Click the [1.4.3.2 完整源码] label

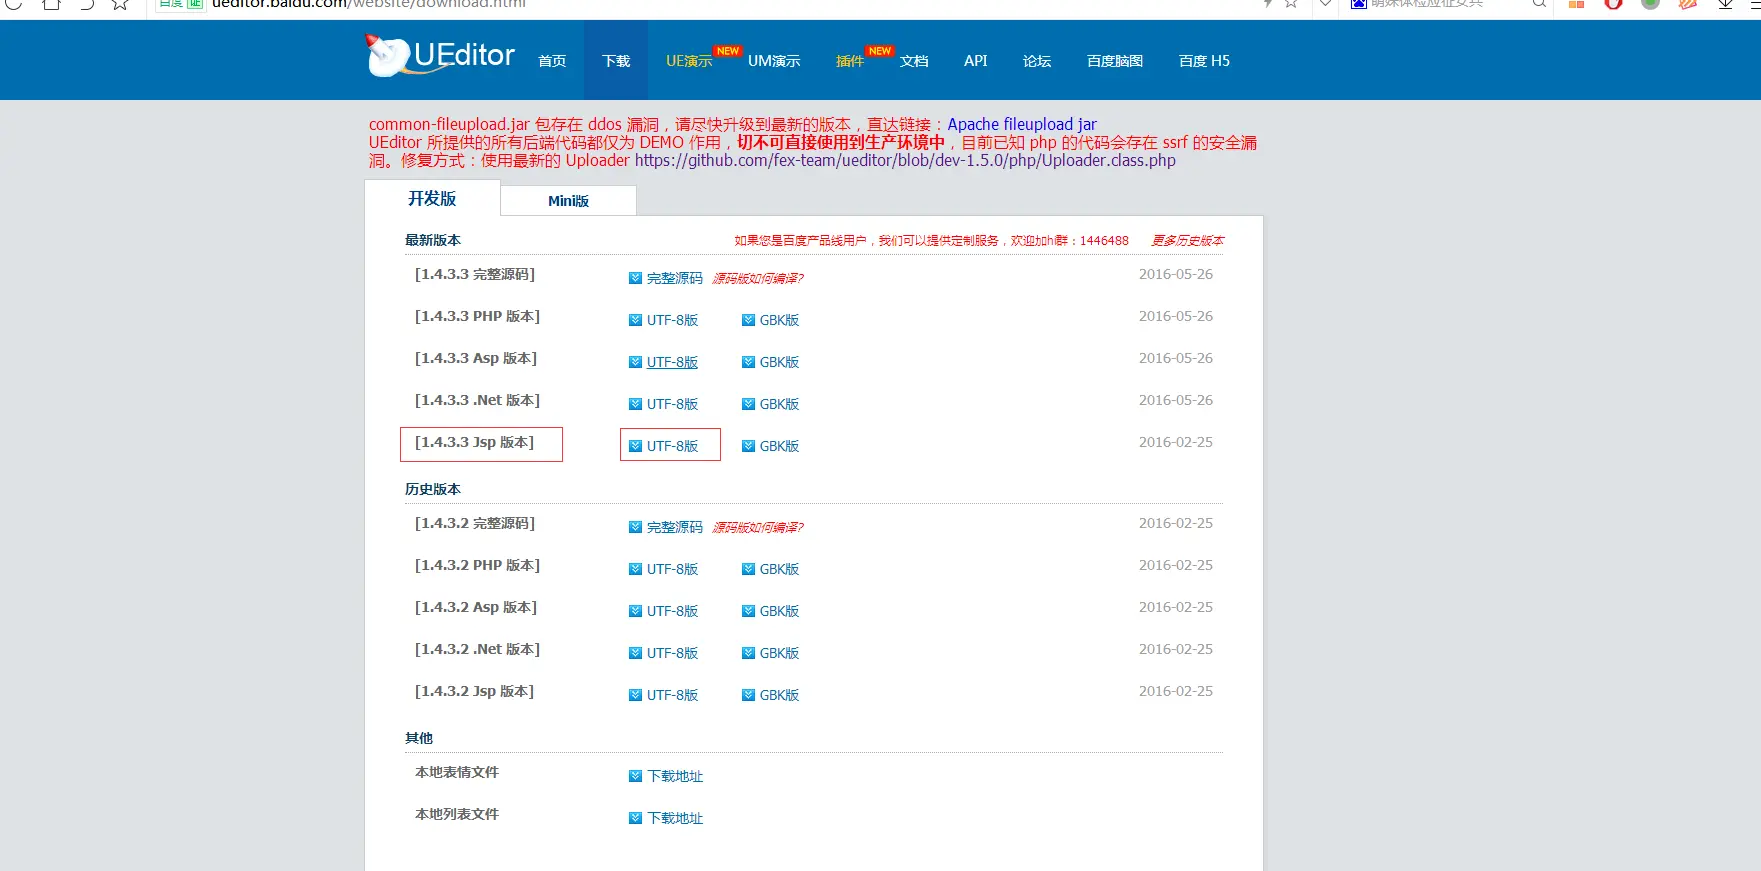[475, 523]
